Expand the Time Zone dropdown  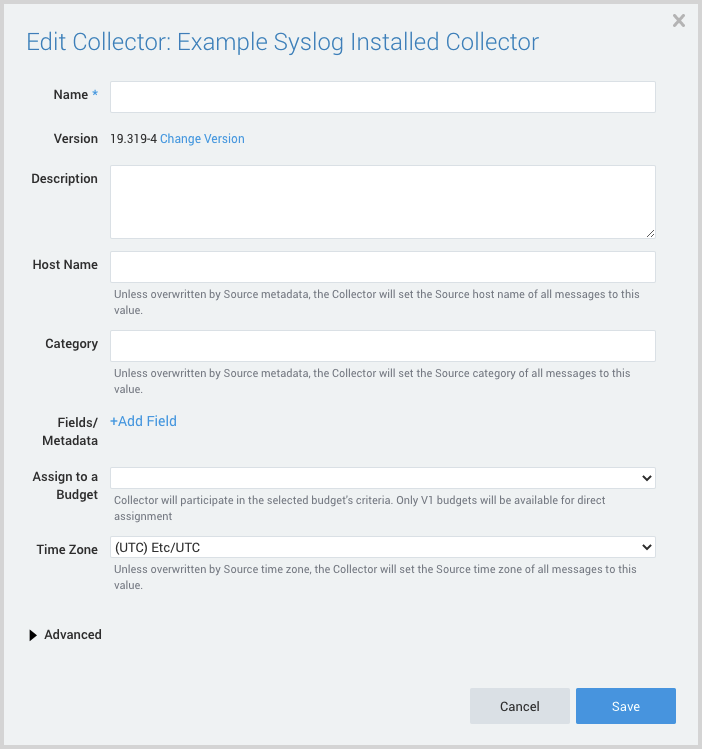382,547
